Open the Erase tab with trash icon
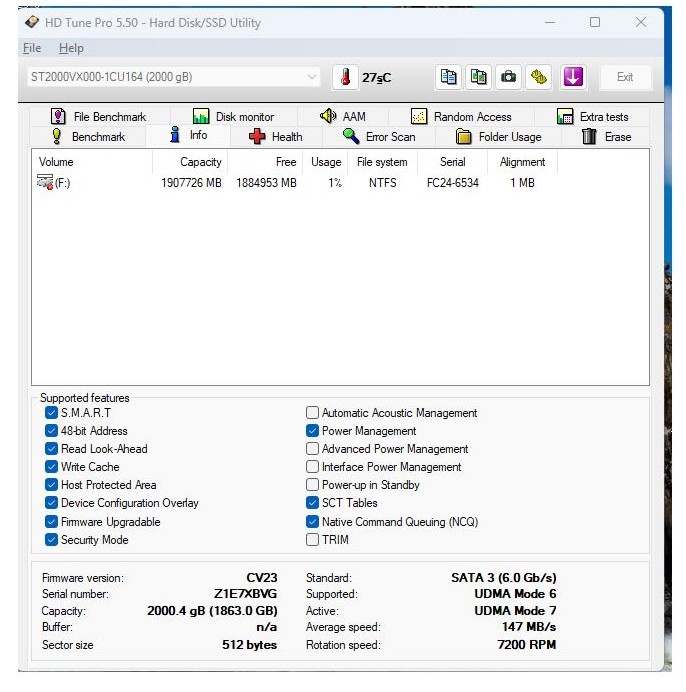This screenshot has width=686, height=692. (606, 137)
